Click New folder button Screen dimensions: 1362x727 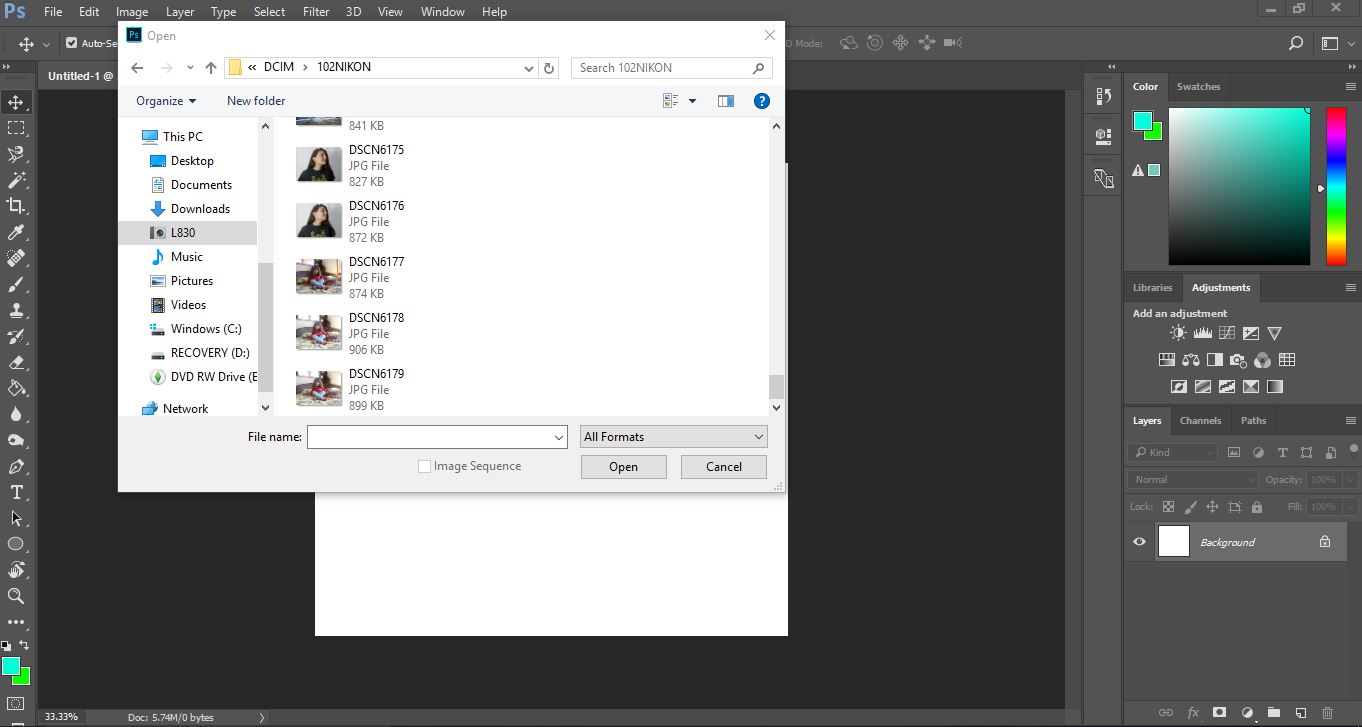tap(256, 100)
